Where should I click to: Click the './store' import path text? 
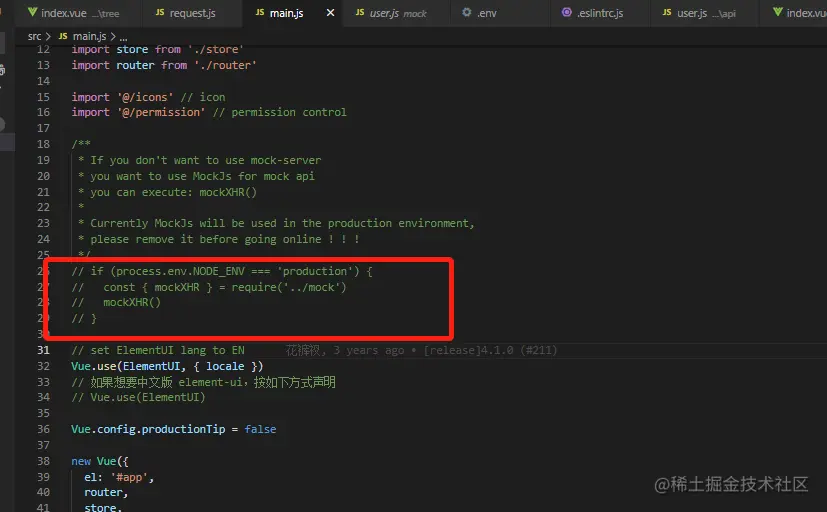(x=216, y=50)
